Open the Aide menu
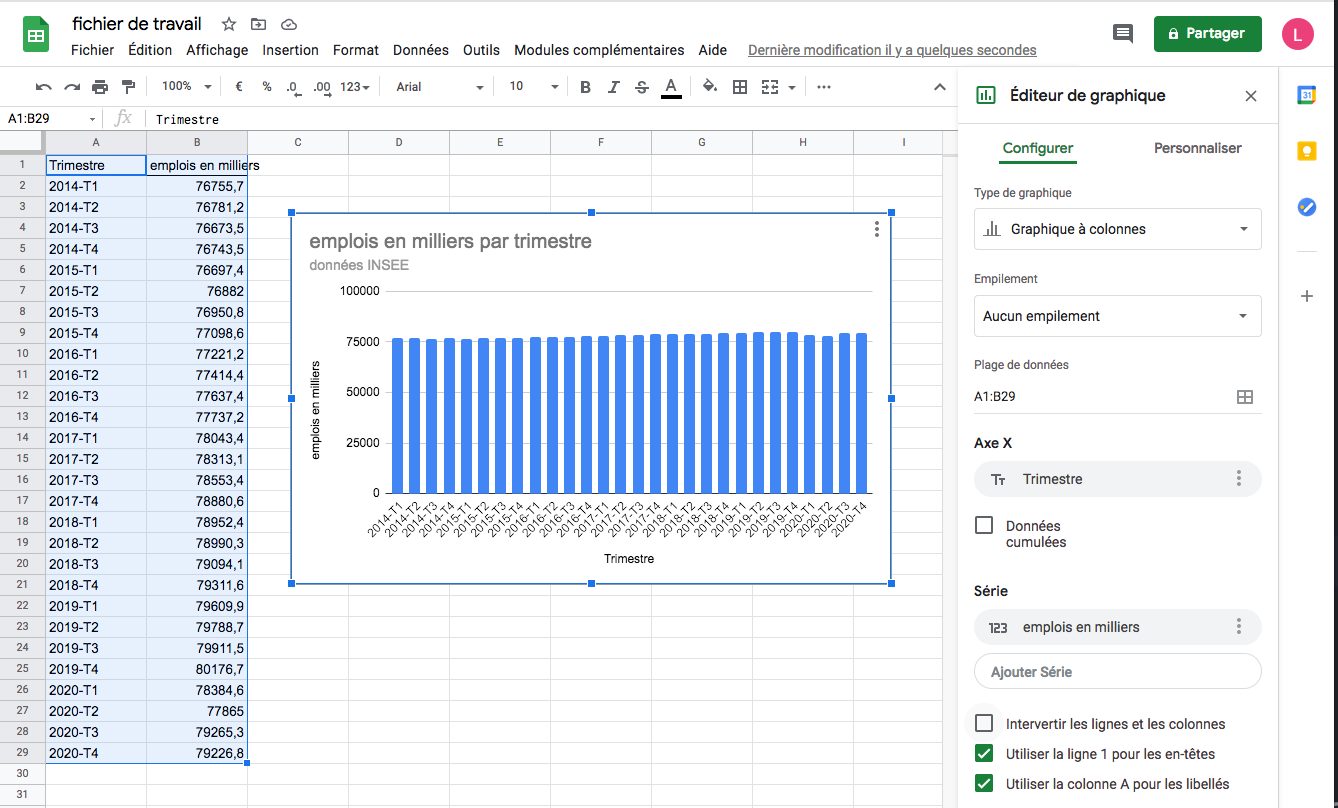Image resolution: width=1338 pixels, height=808 pixels. coord(713,50)
